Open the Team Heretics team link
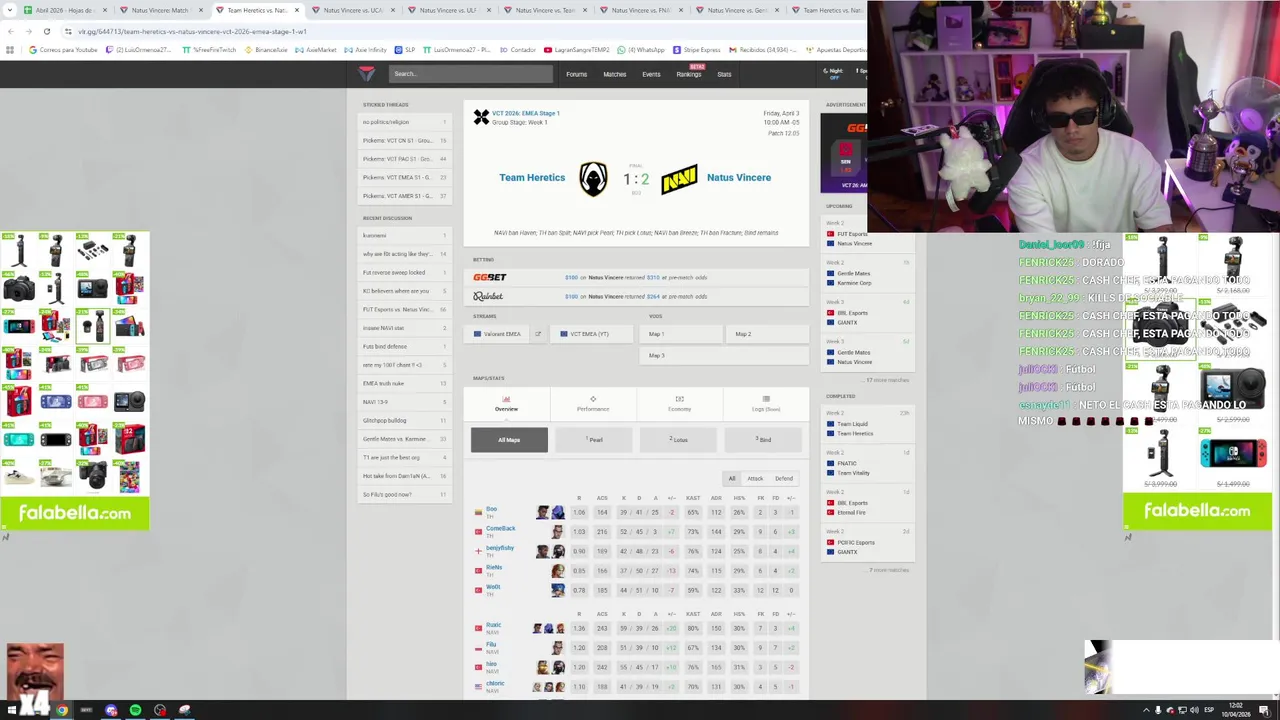The image size is (1280, 720). [532, 178]
